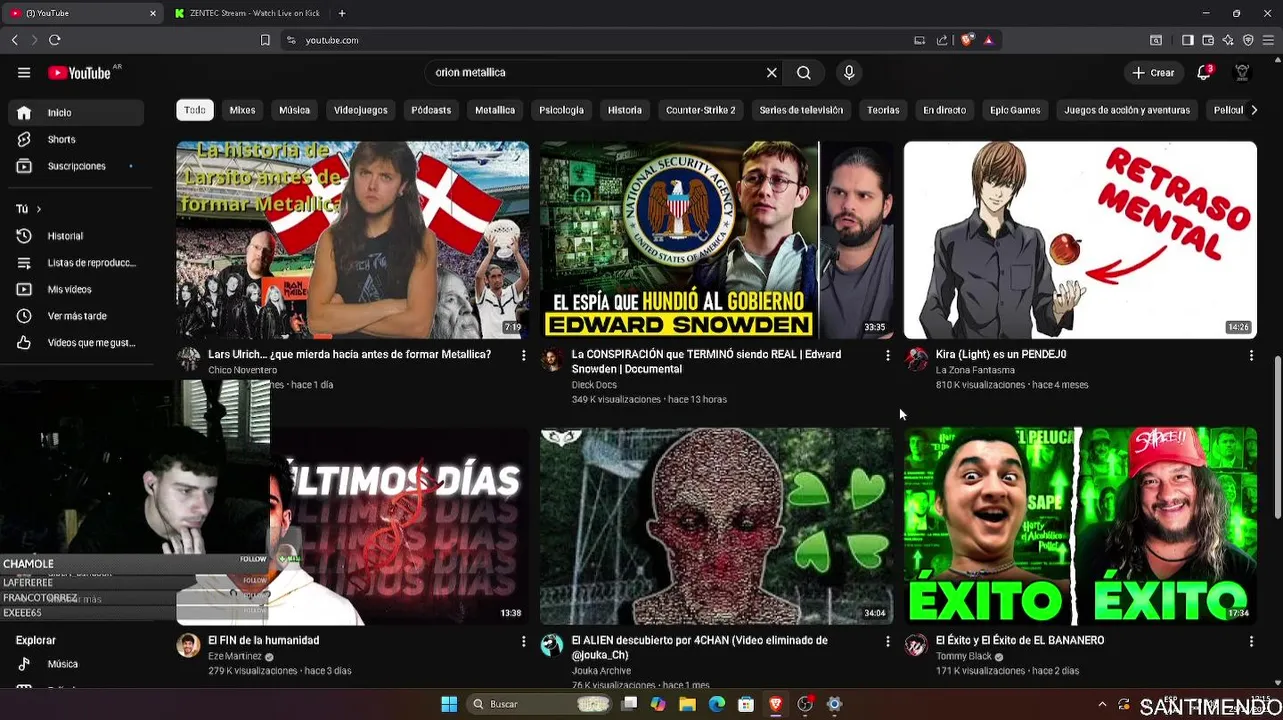This screenshot has width=1283, height=720.
Task: Open Eze Martinez channel link
Action: point(235,656)
